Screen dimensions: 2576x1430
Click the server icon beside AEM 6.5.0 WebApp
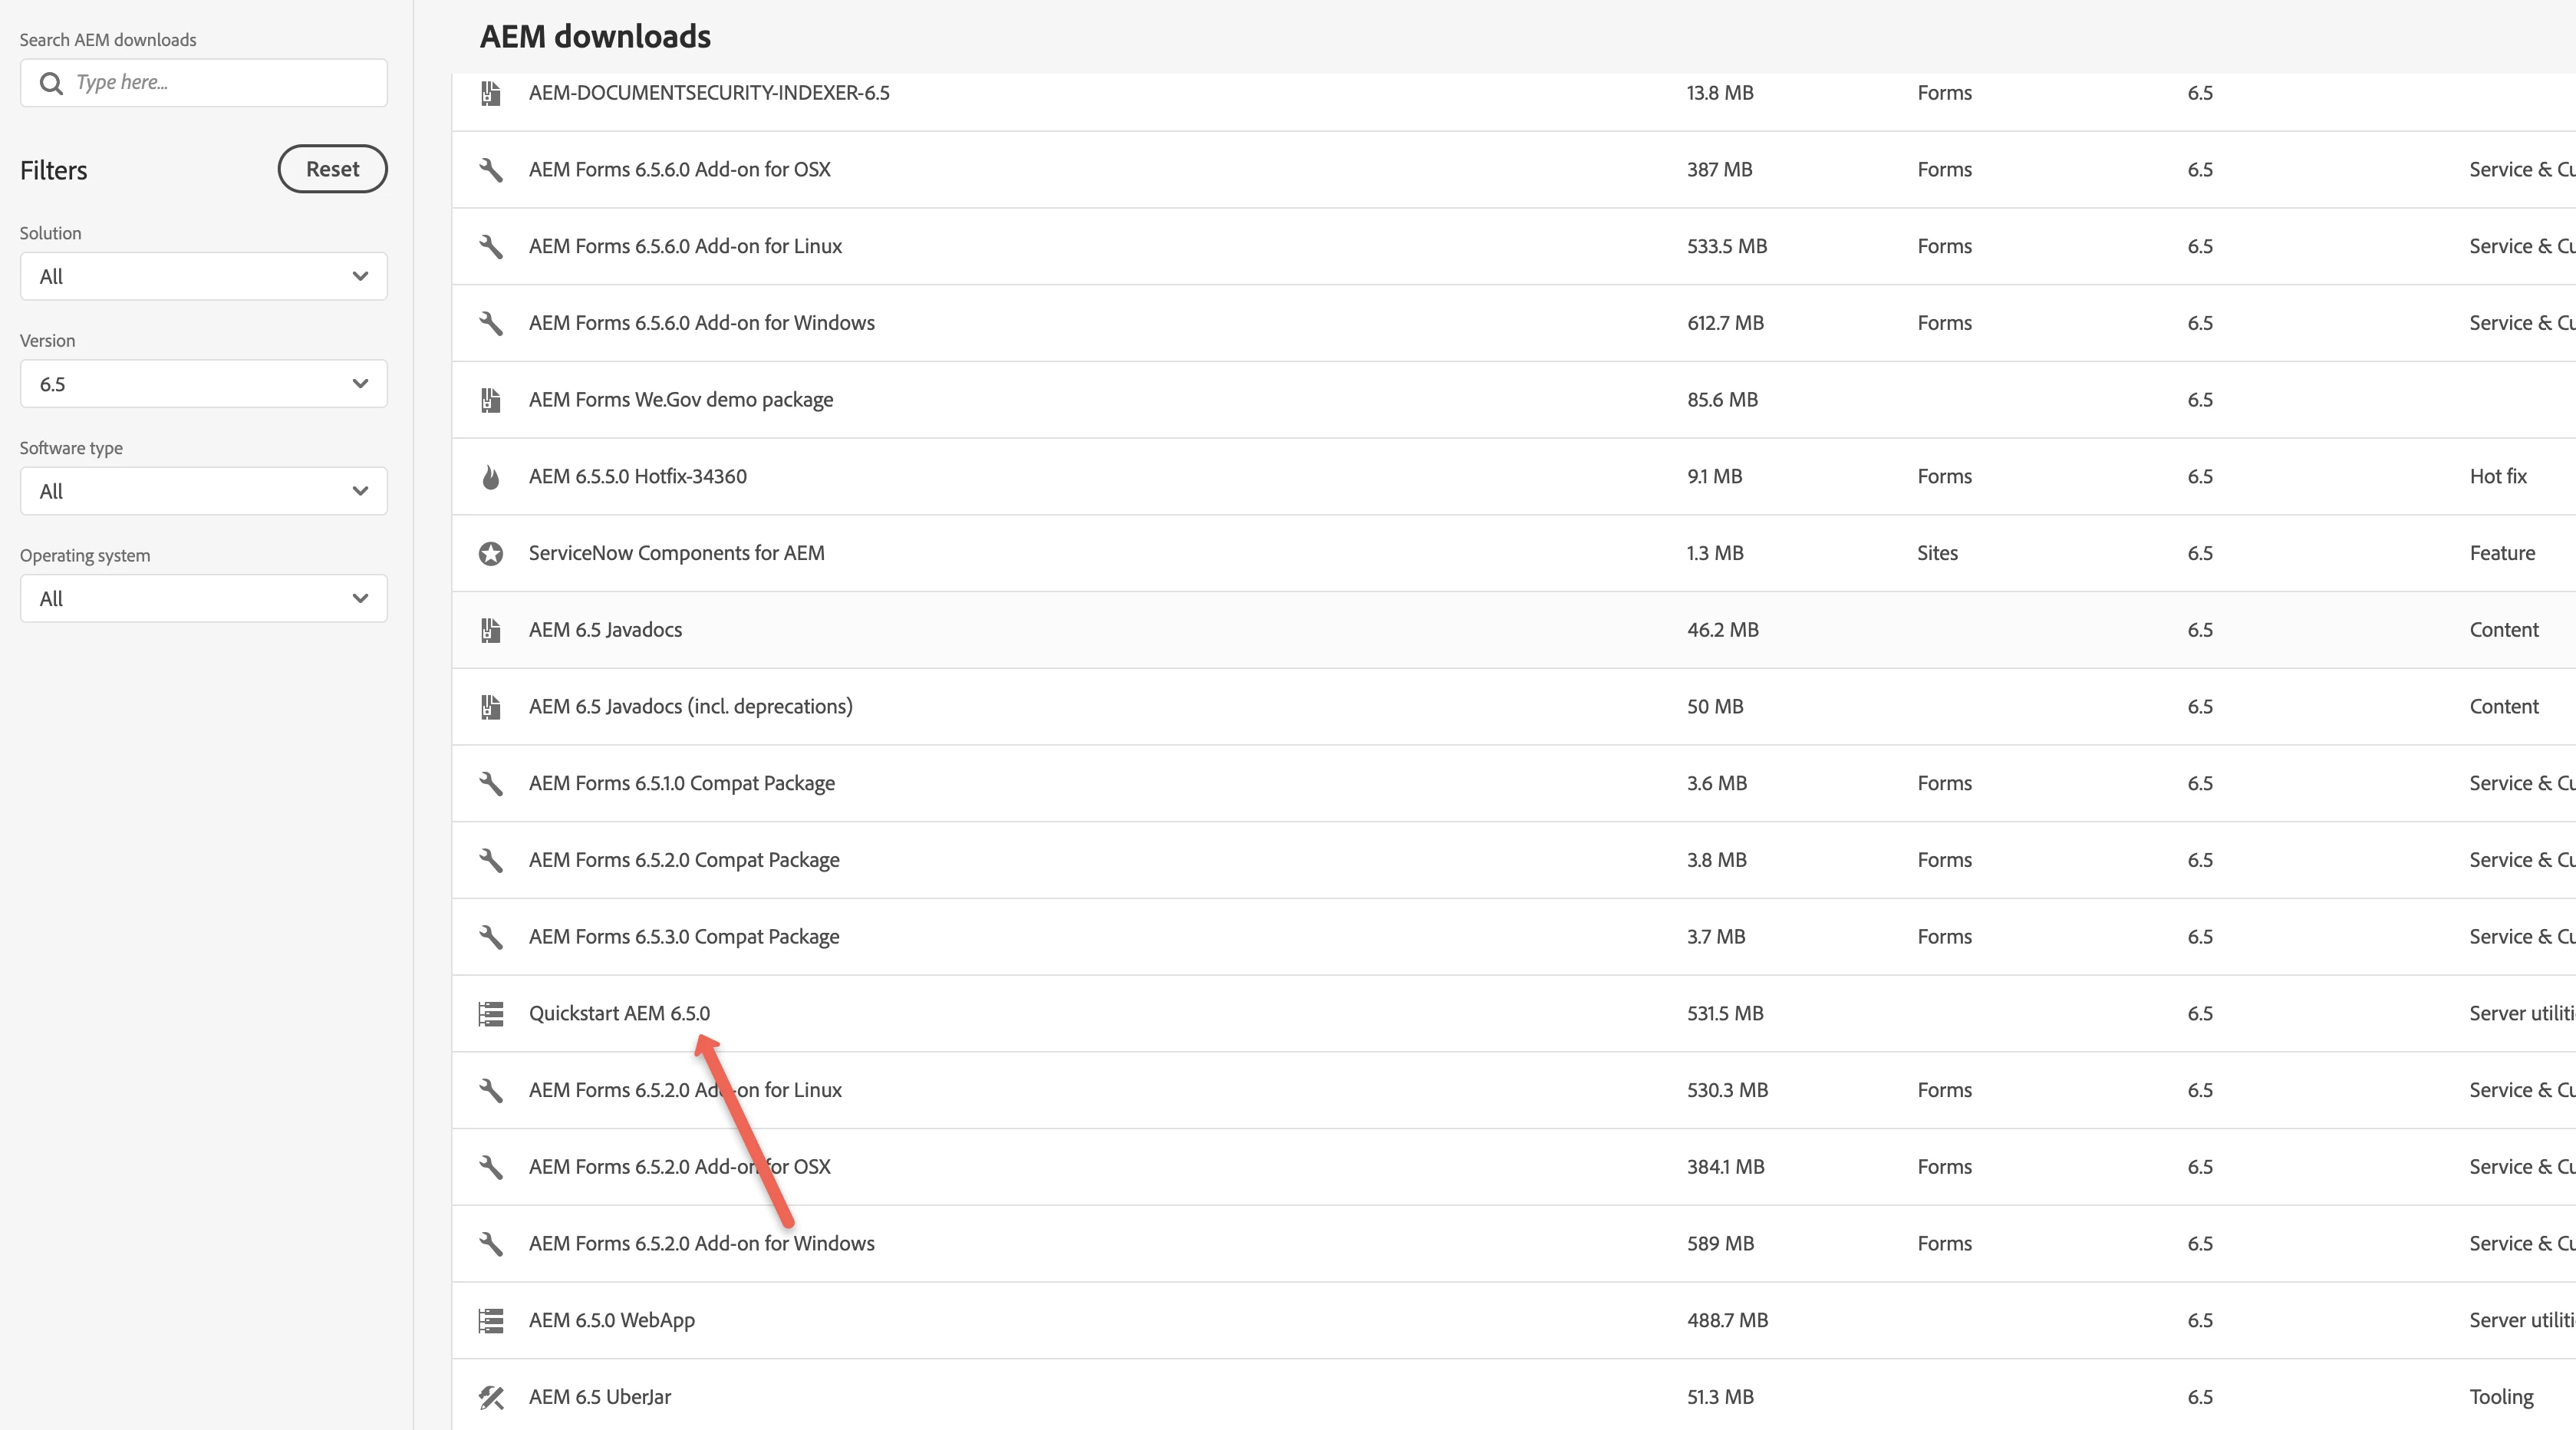(x=490, y=1320)
